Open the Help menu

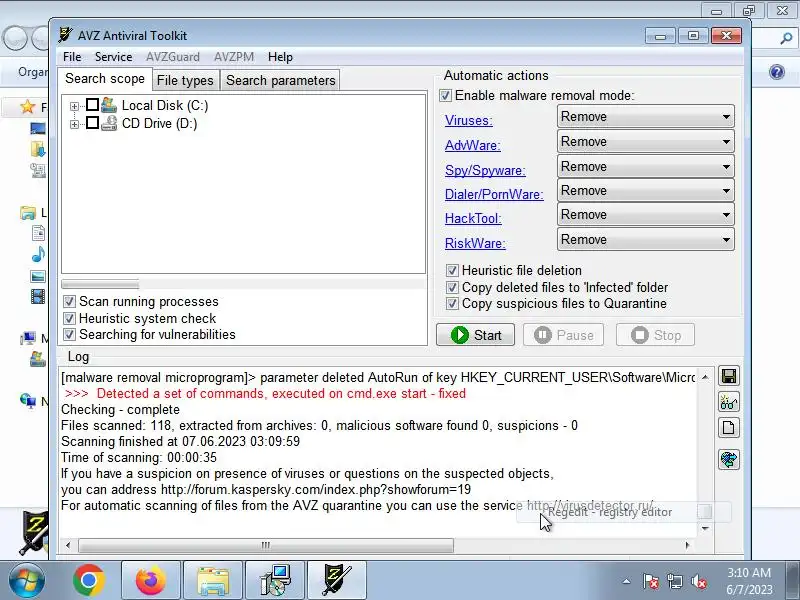[280, 57]
